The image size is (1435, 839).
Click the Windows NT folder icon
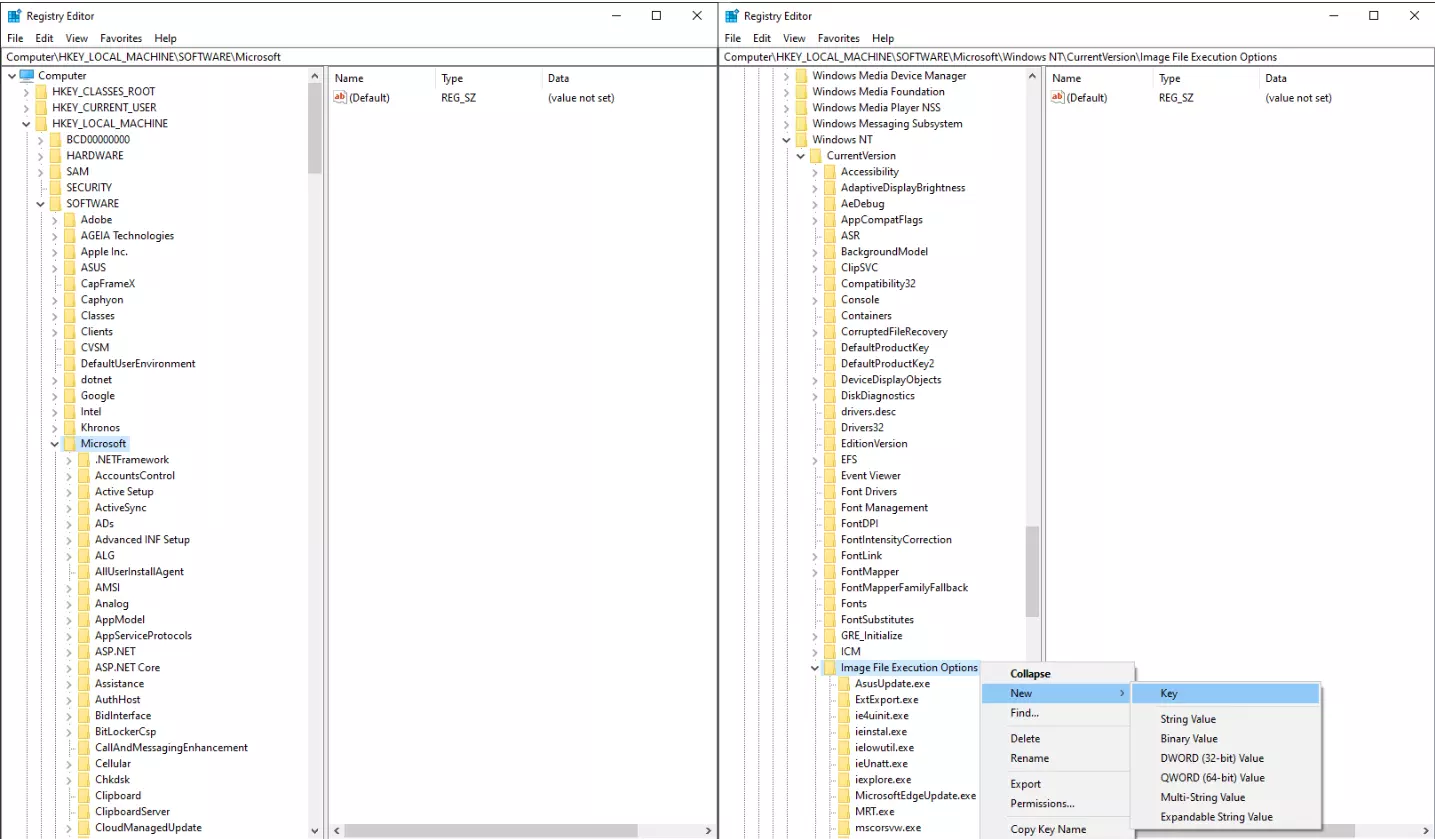point(801,140)
